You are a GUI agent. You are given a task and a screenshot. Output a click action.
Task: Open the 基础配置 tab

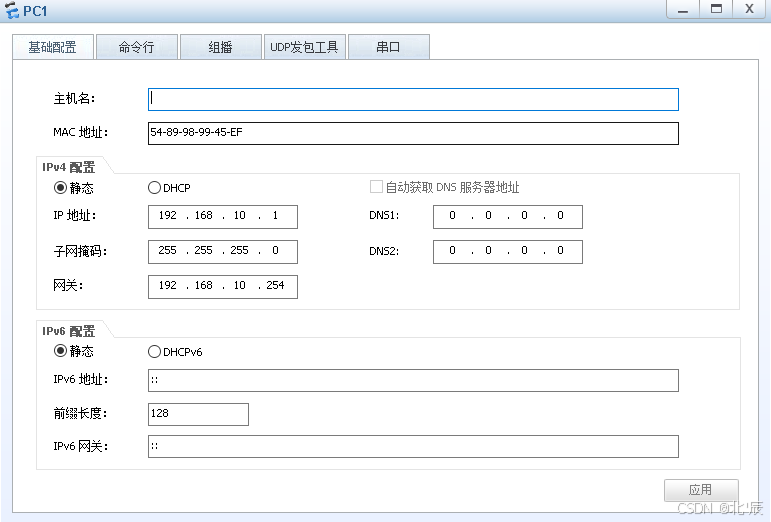click(53, 47)
